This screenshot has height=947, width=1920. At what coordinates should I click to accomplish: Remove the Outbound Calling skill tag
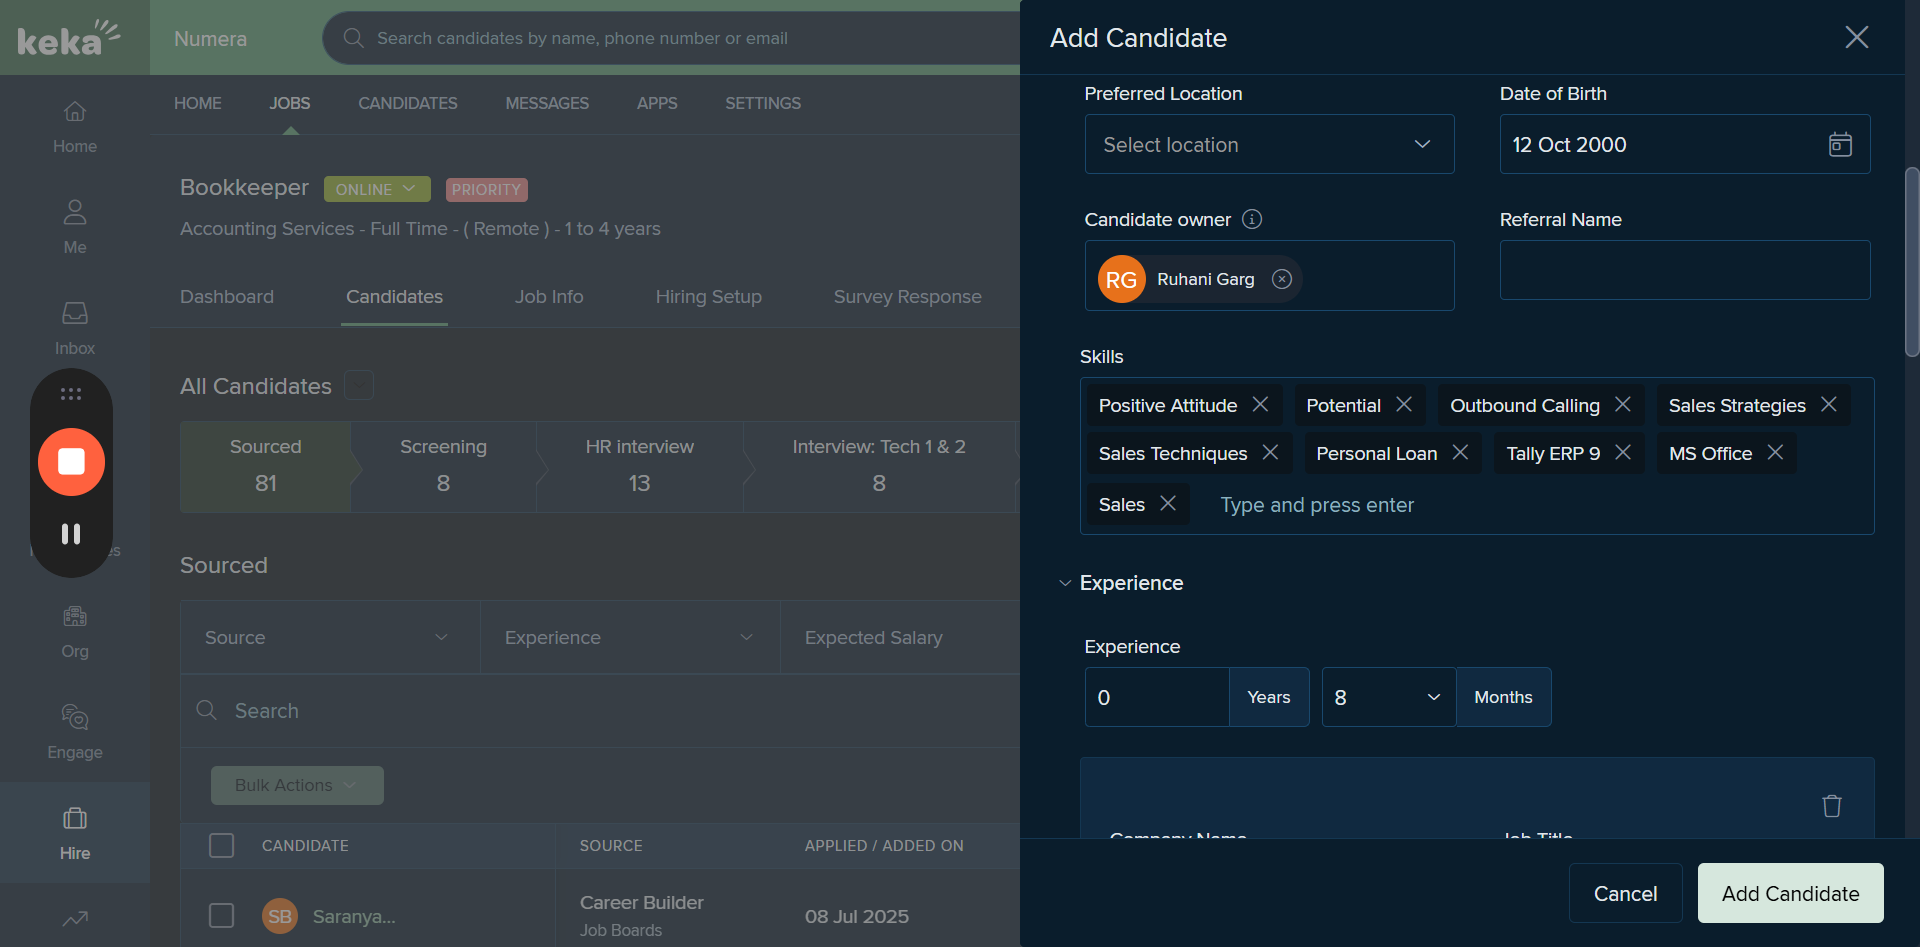point(1623,404)
